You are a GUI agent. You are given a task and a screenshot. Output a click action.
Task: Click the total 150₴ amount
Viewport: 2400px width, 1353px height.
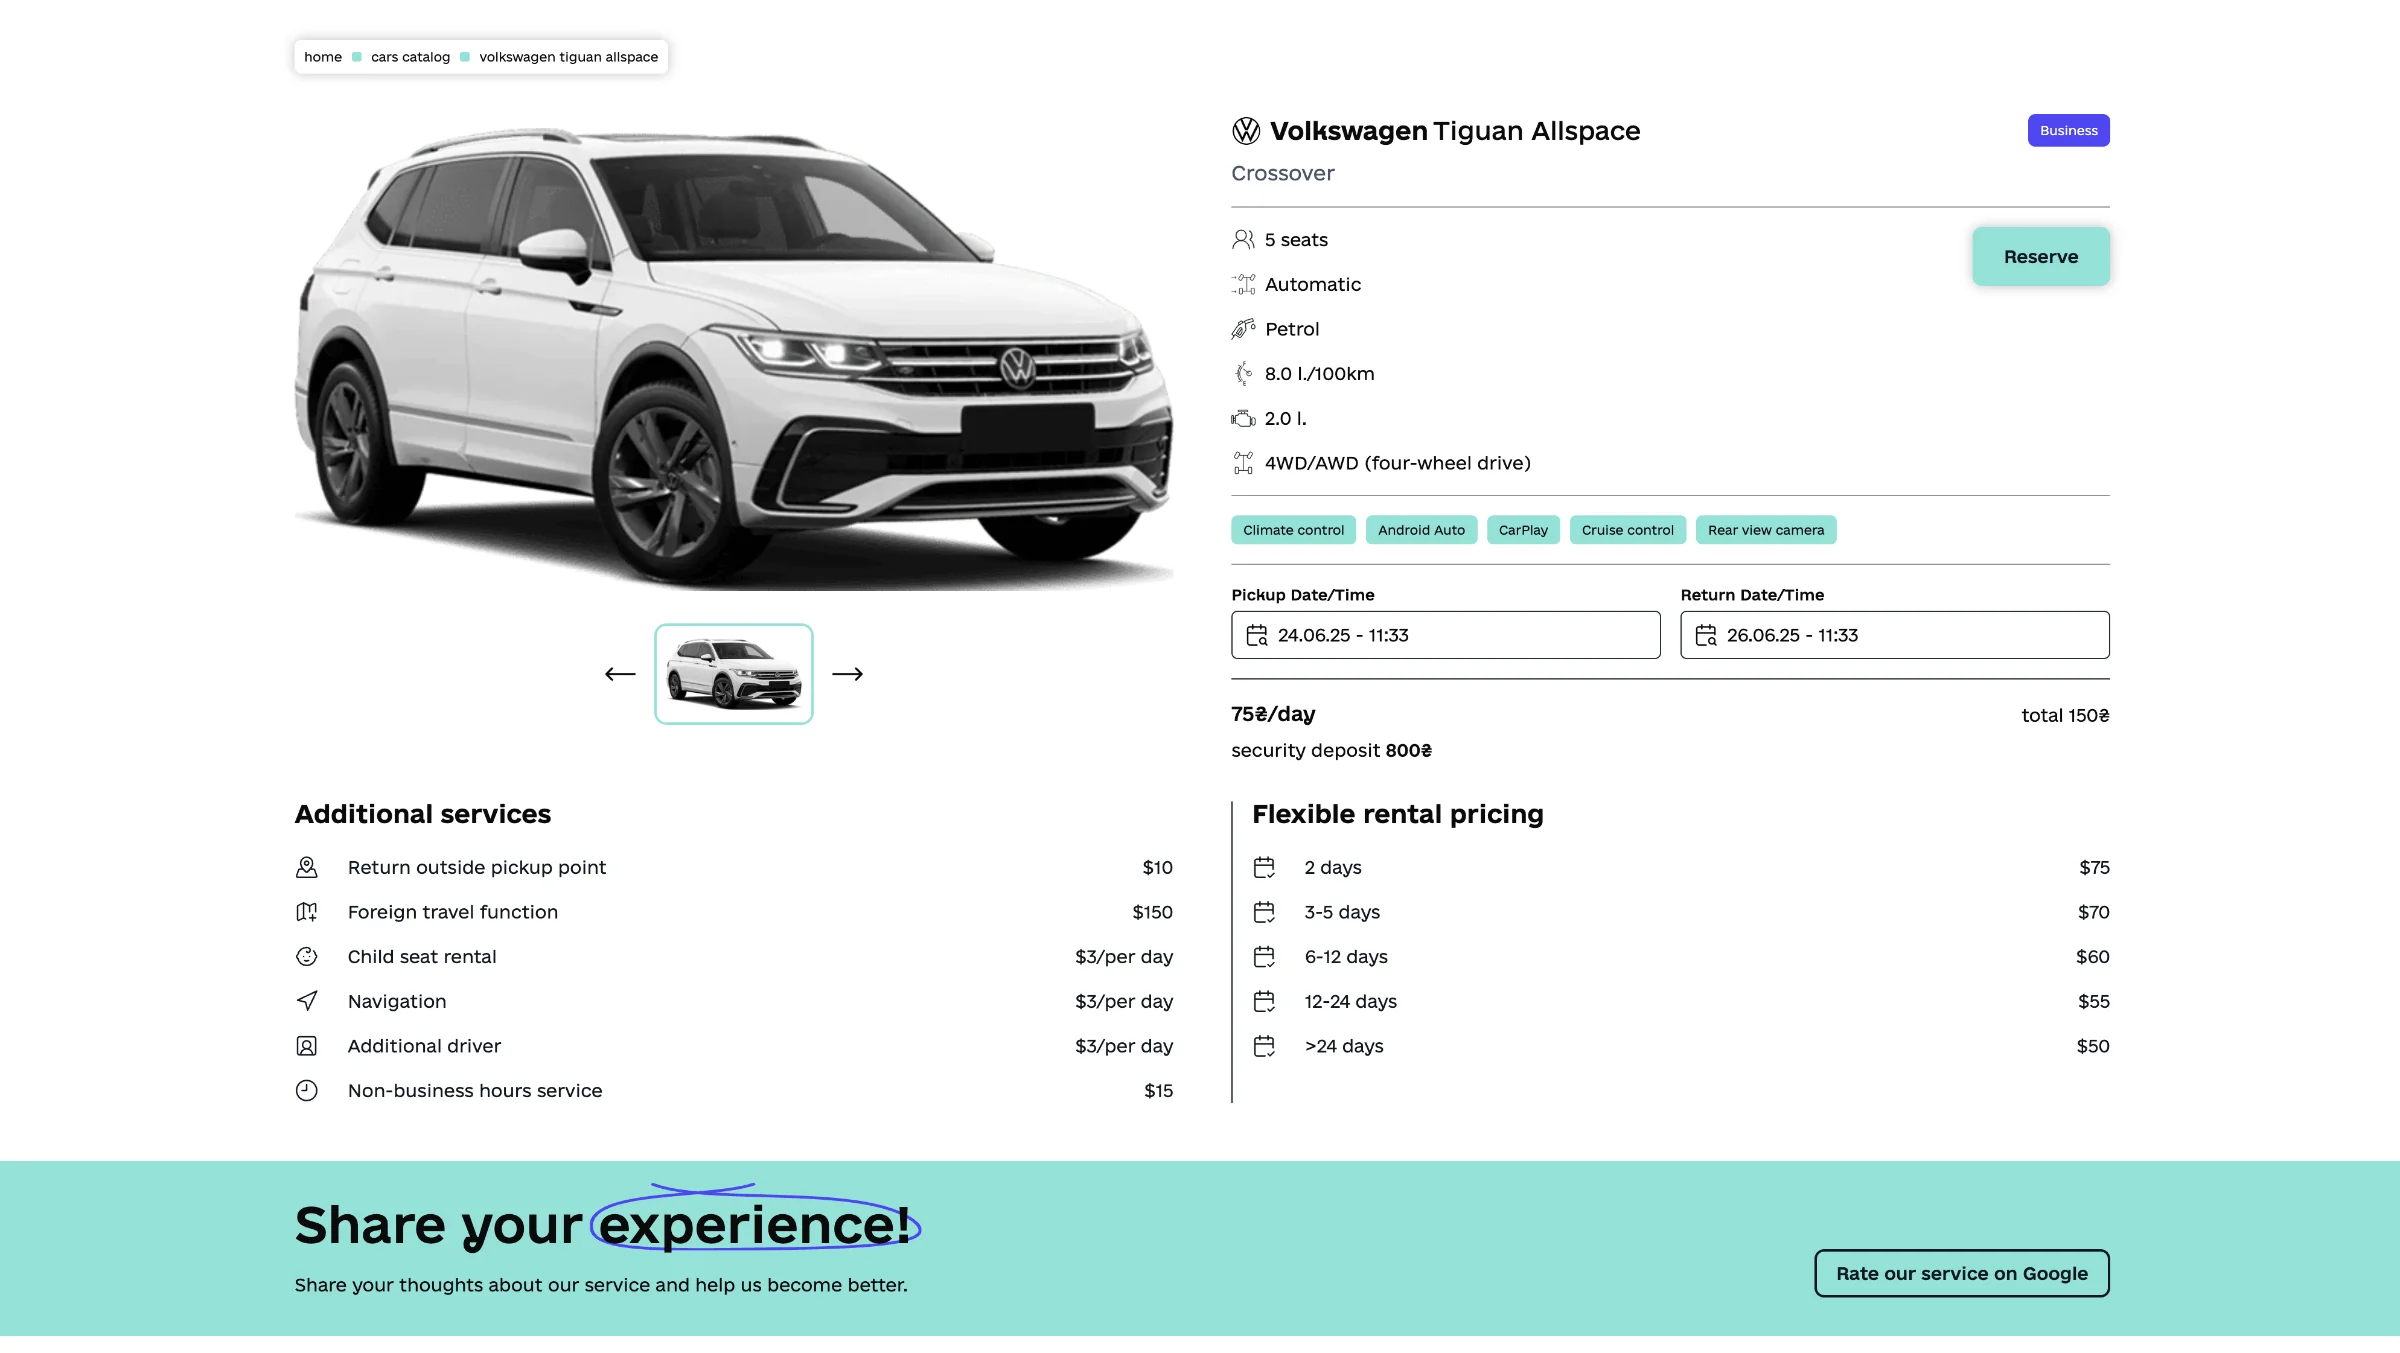click(x=2065, y=715)
